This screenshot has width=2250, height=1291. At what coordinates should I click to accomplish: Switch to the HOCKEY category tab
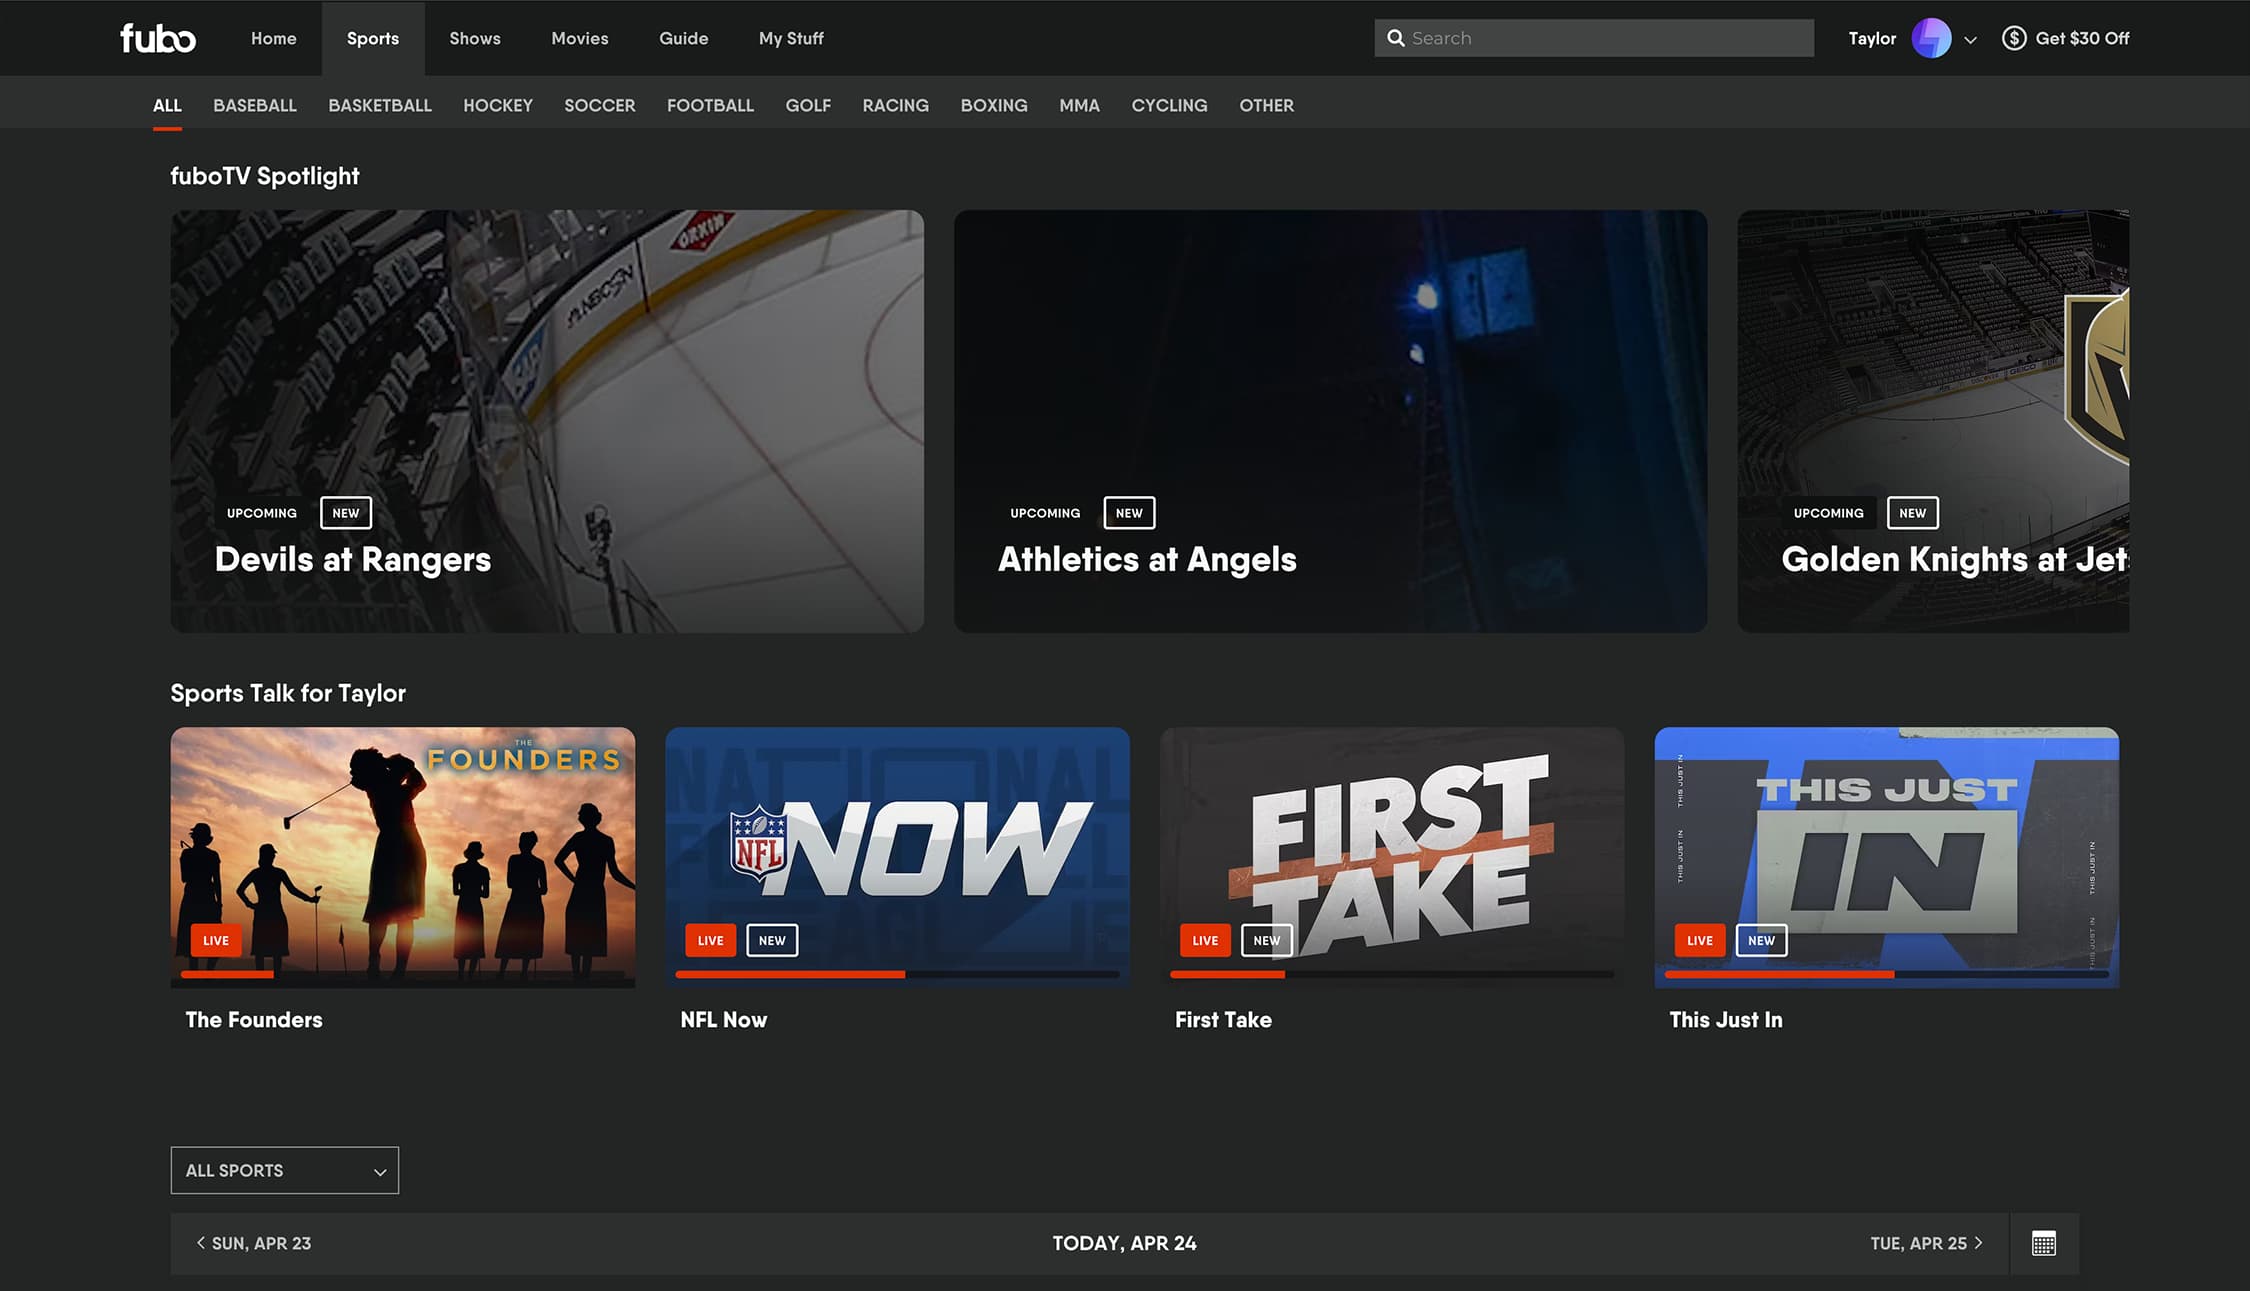pos(497,105)
